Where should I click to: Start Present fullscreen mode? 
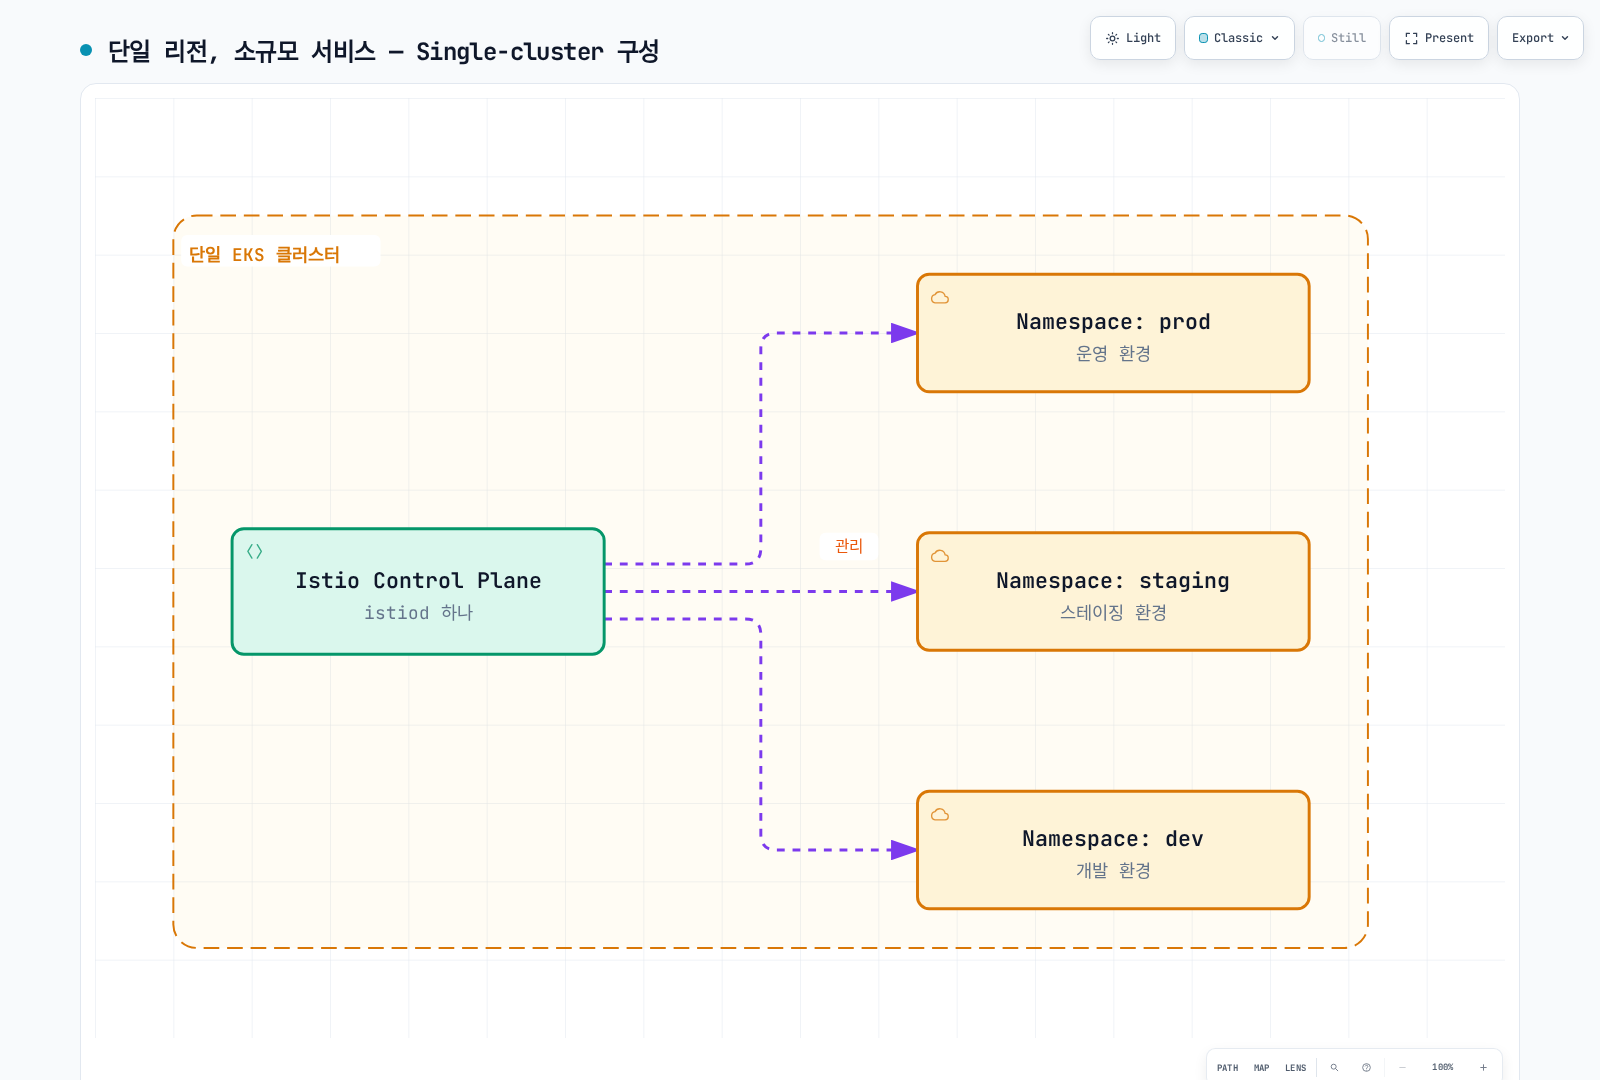click(1439, 38)
